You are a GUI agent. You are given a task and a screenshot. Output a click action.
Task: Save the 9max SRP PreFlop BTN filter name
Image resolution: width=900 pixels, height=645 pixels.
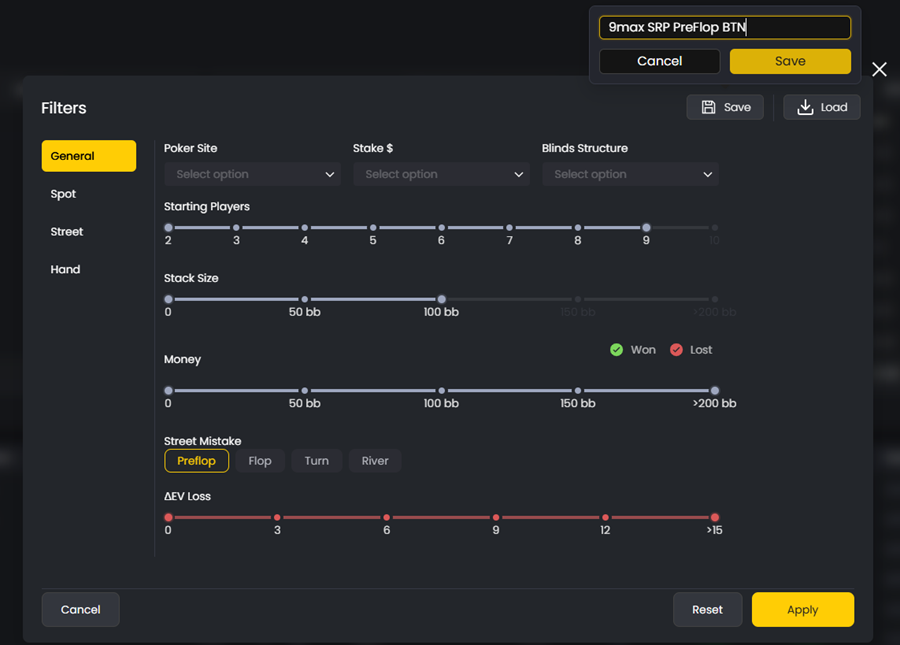pos(790,61)
